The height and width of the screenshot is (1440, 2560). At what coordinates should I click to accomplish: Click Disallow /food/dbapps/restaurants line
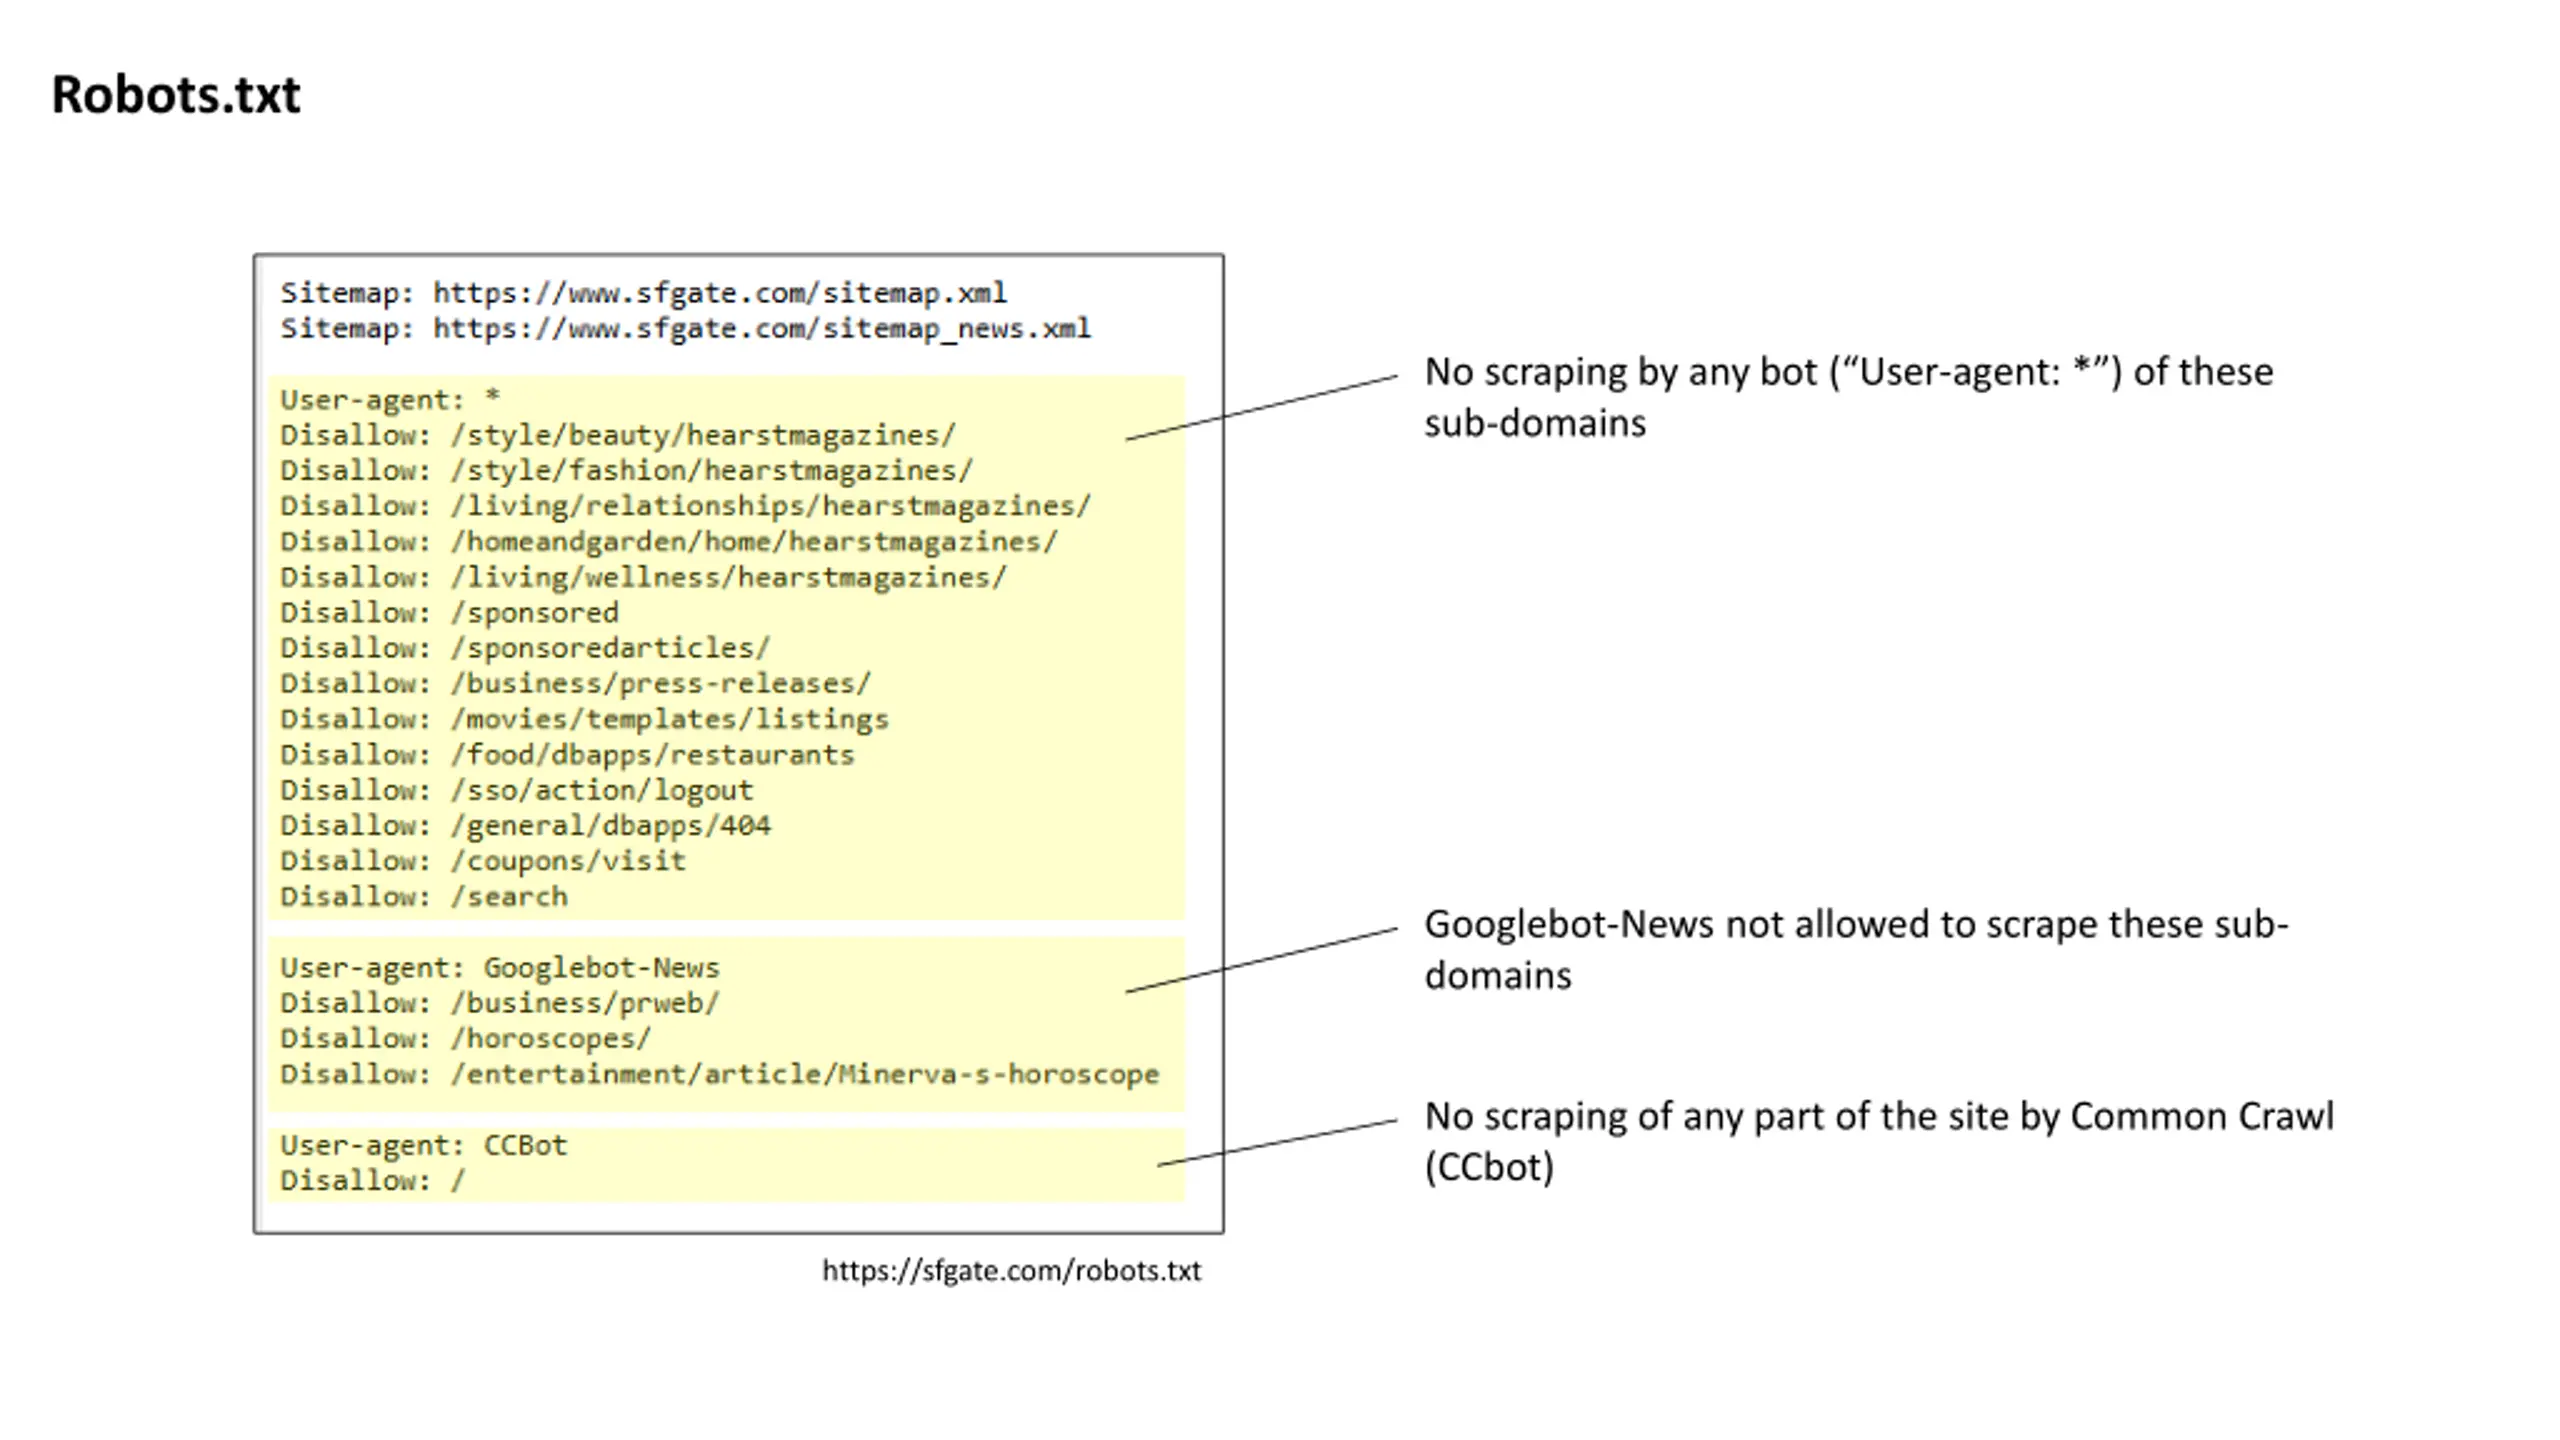pyautogui.click(x=567, y=755)
